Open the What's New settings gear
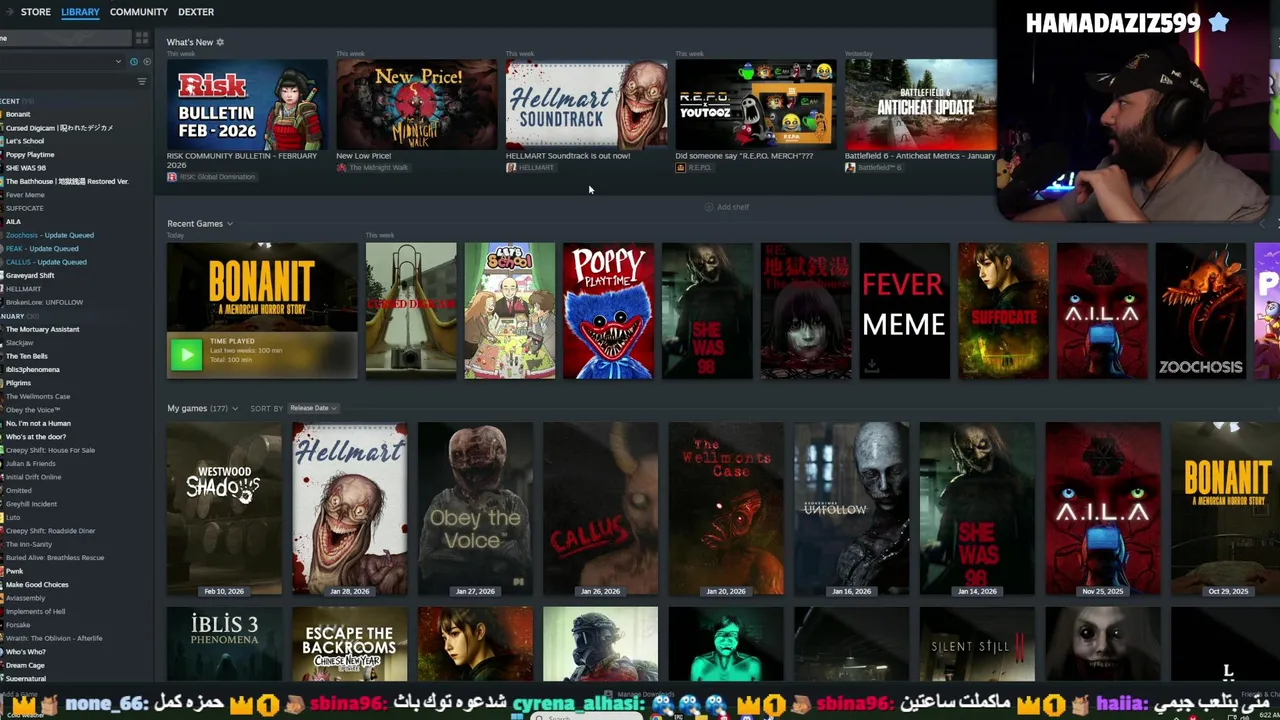 pyautogui.click(x=220, y=42)
